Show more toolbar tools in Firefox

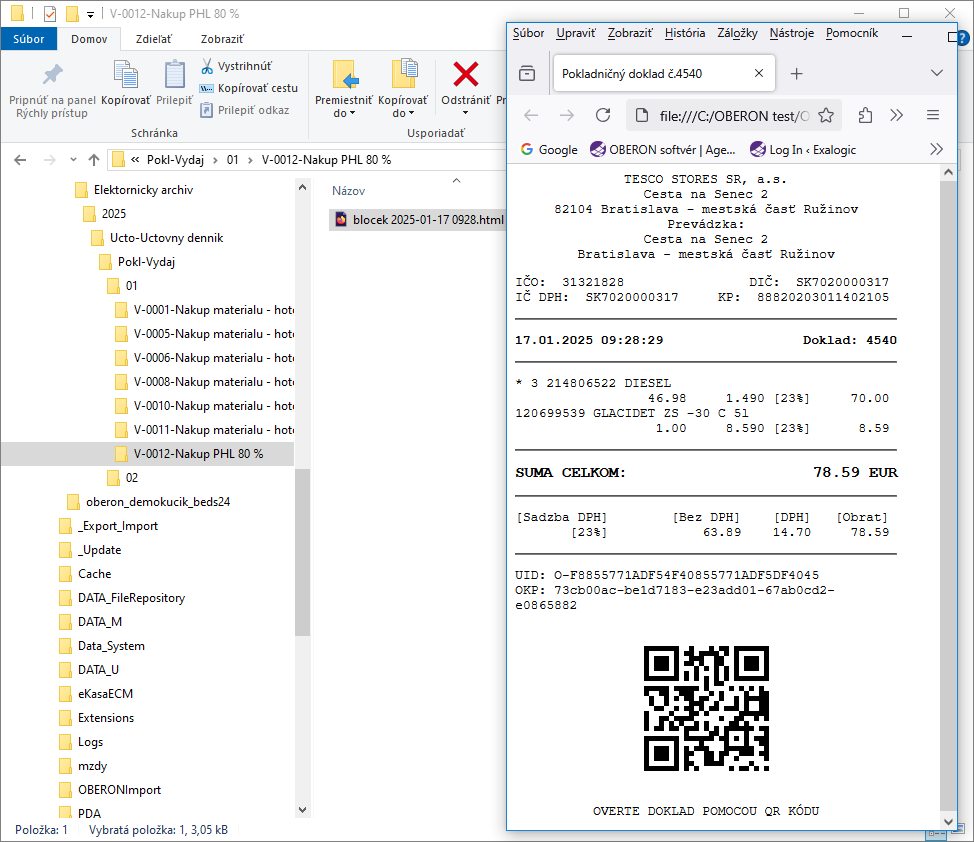click(x=896, y=115)
